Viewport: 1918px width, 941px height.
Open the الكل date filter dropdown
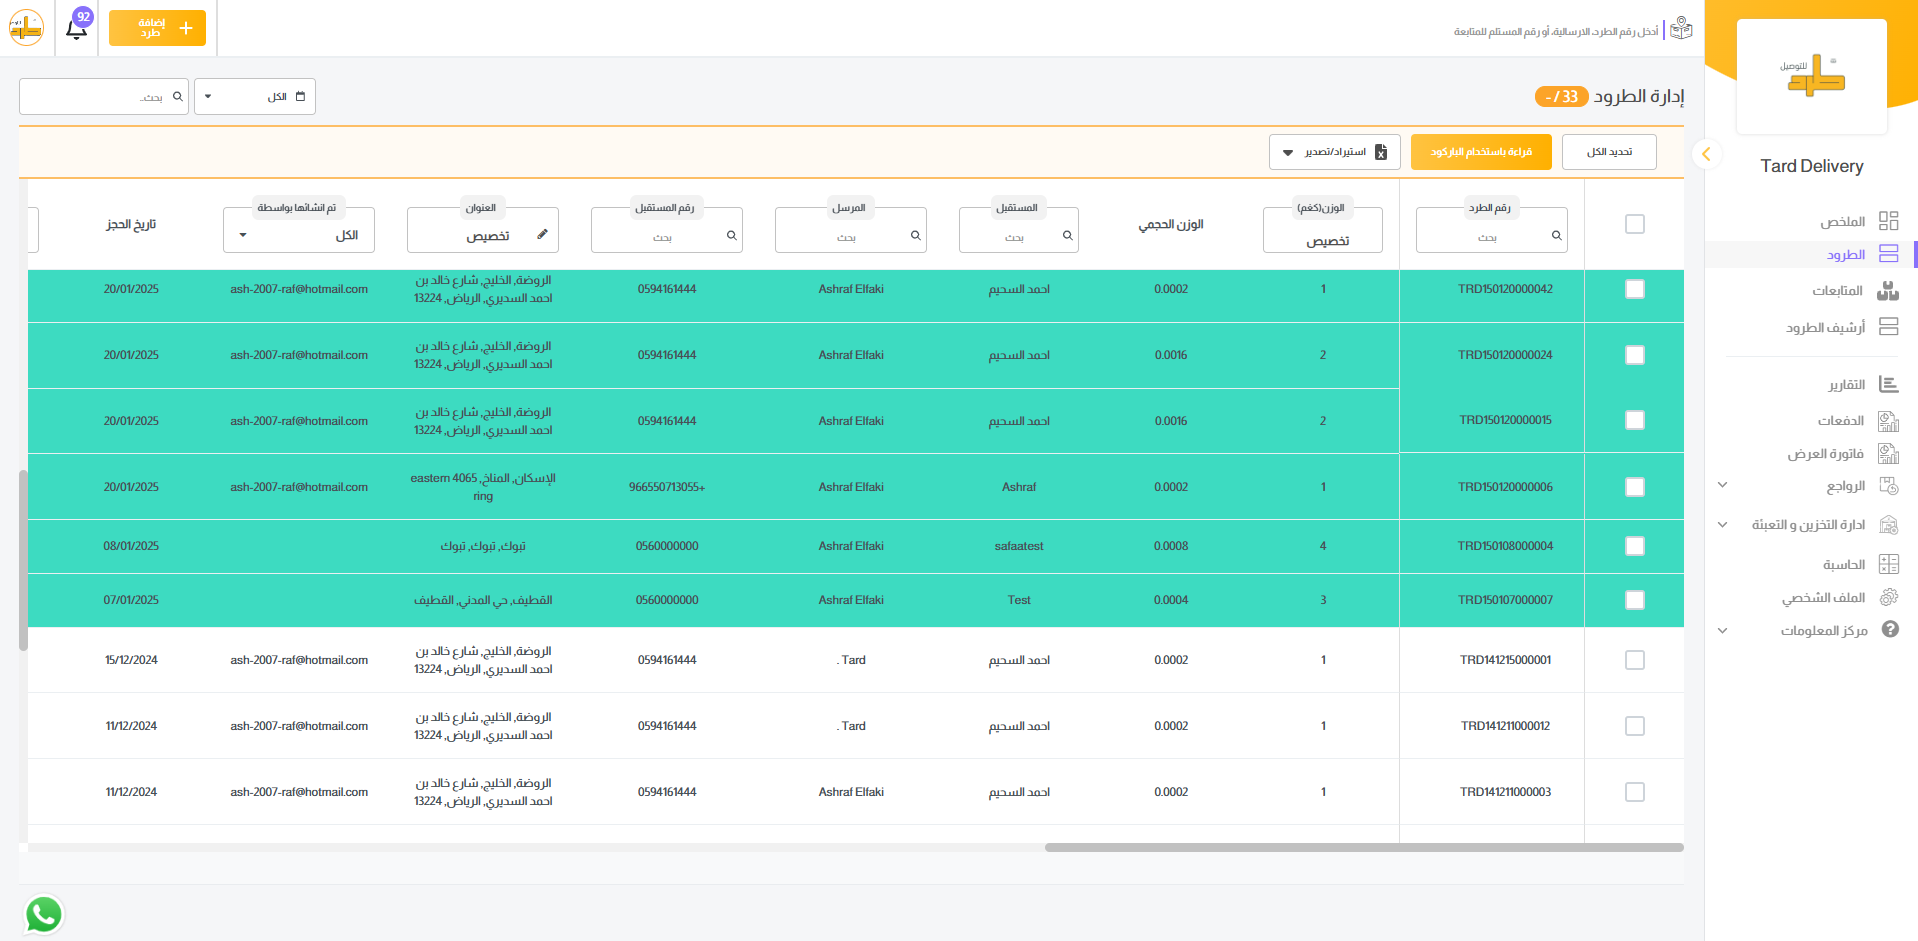[x=255, y=97]
